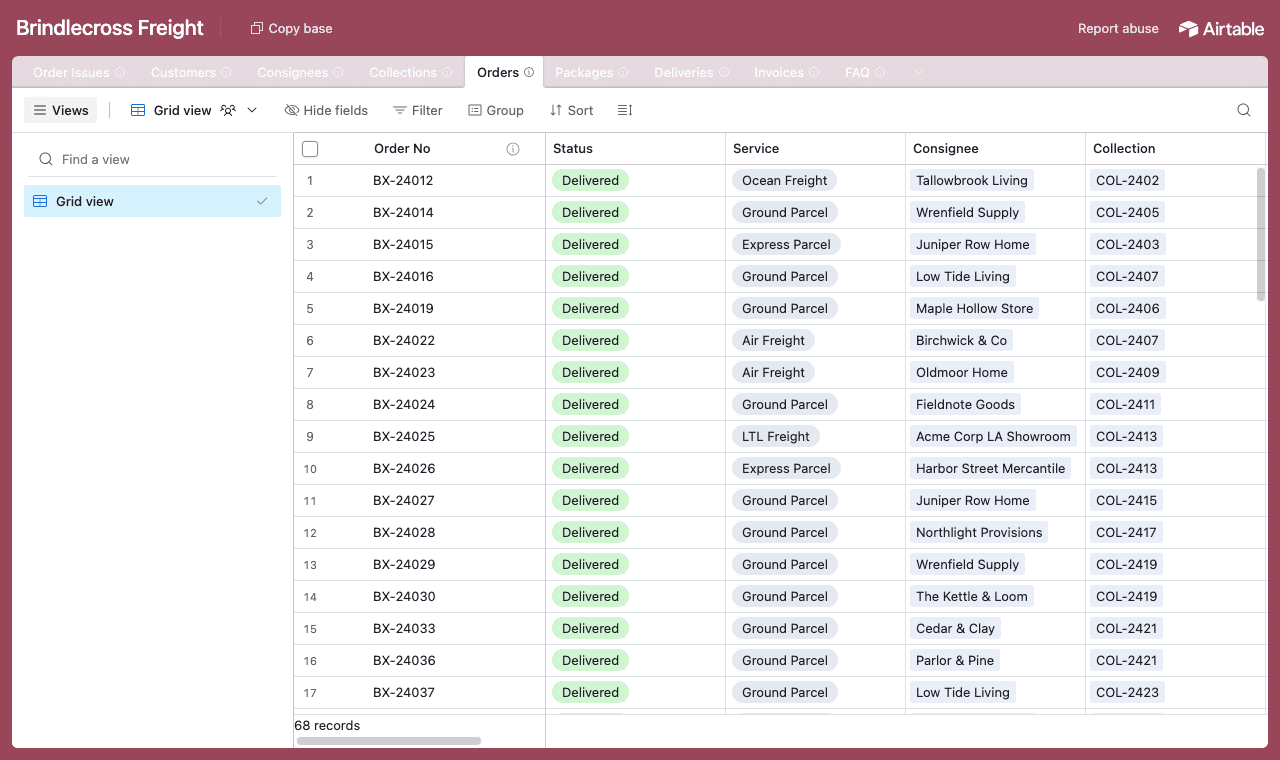Image resolution: width=1280 pixels, height=760 pixels.
Task: Click the Ocean Freight service tag
Action: pyautogui.click(x=784, y=181)
